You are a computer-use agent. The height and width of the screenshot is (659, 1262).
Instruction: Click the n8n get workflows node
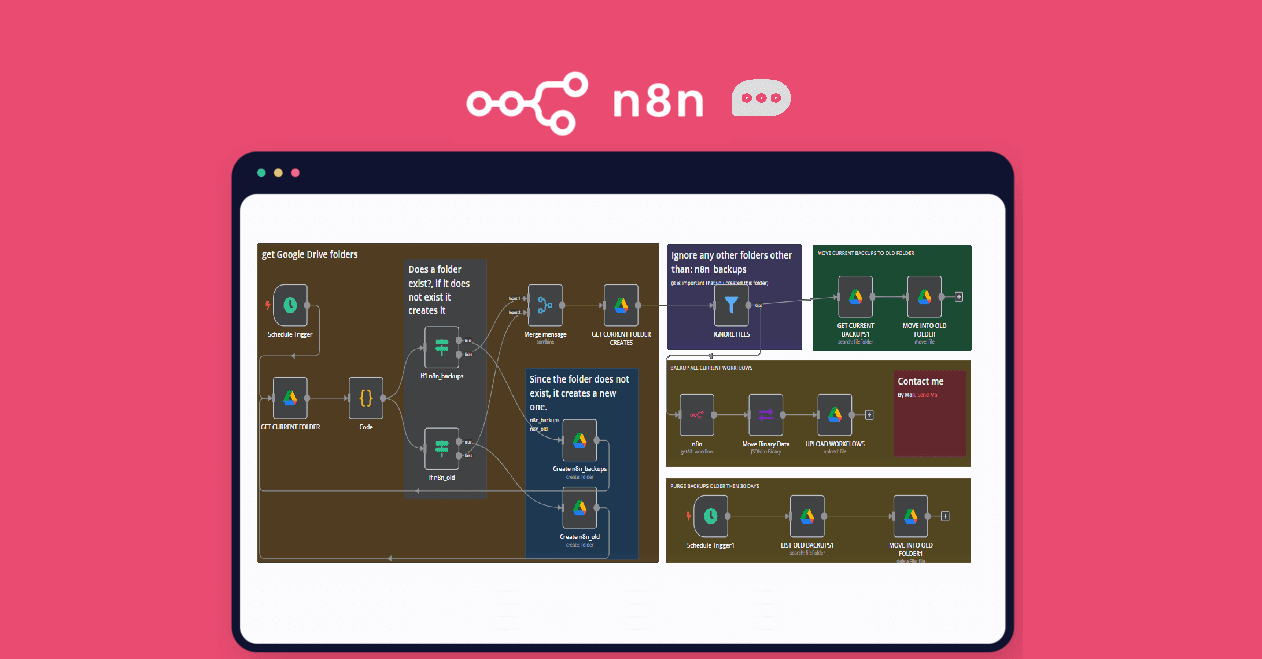coord(696,414)
